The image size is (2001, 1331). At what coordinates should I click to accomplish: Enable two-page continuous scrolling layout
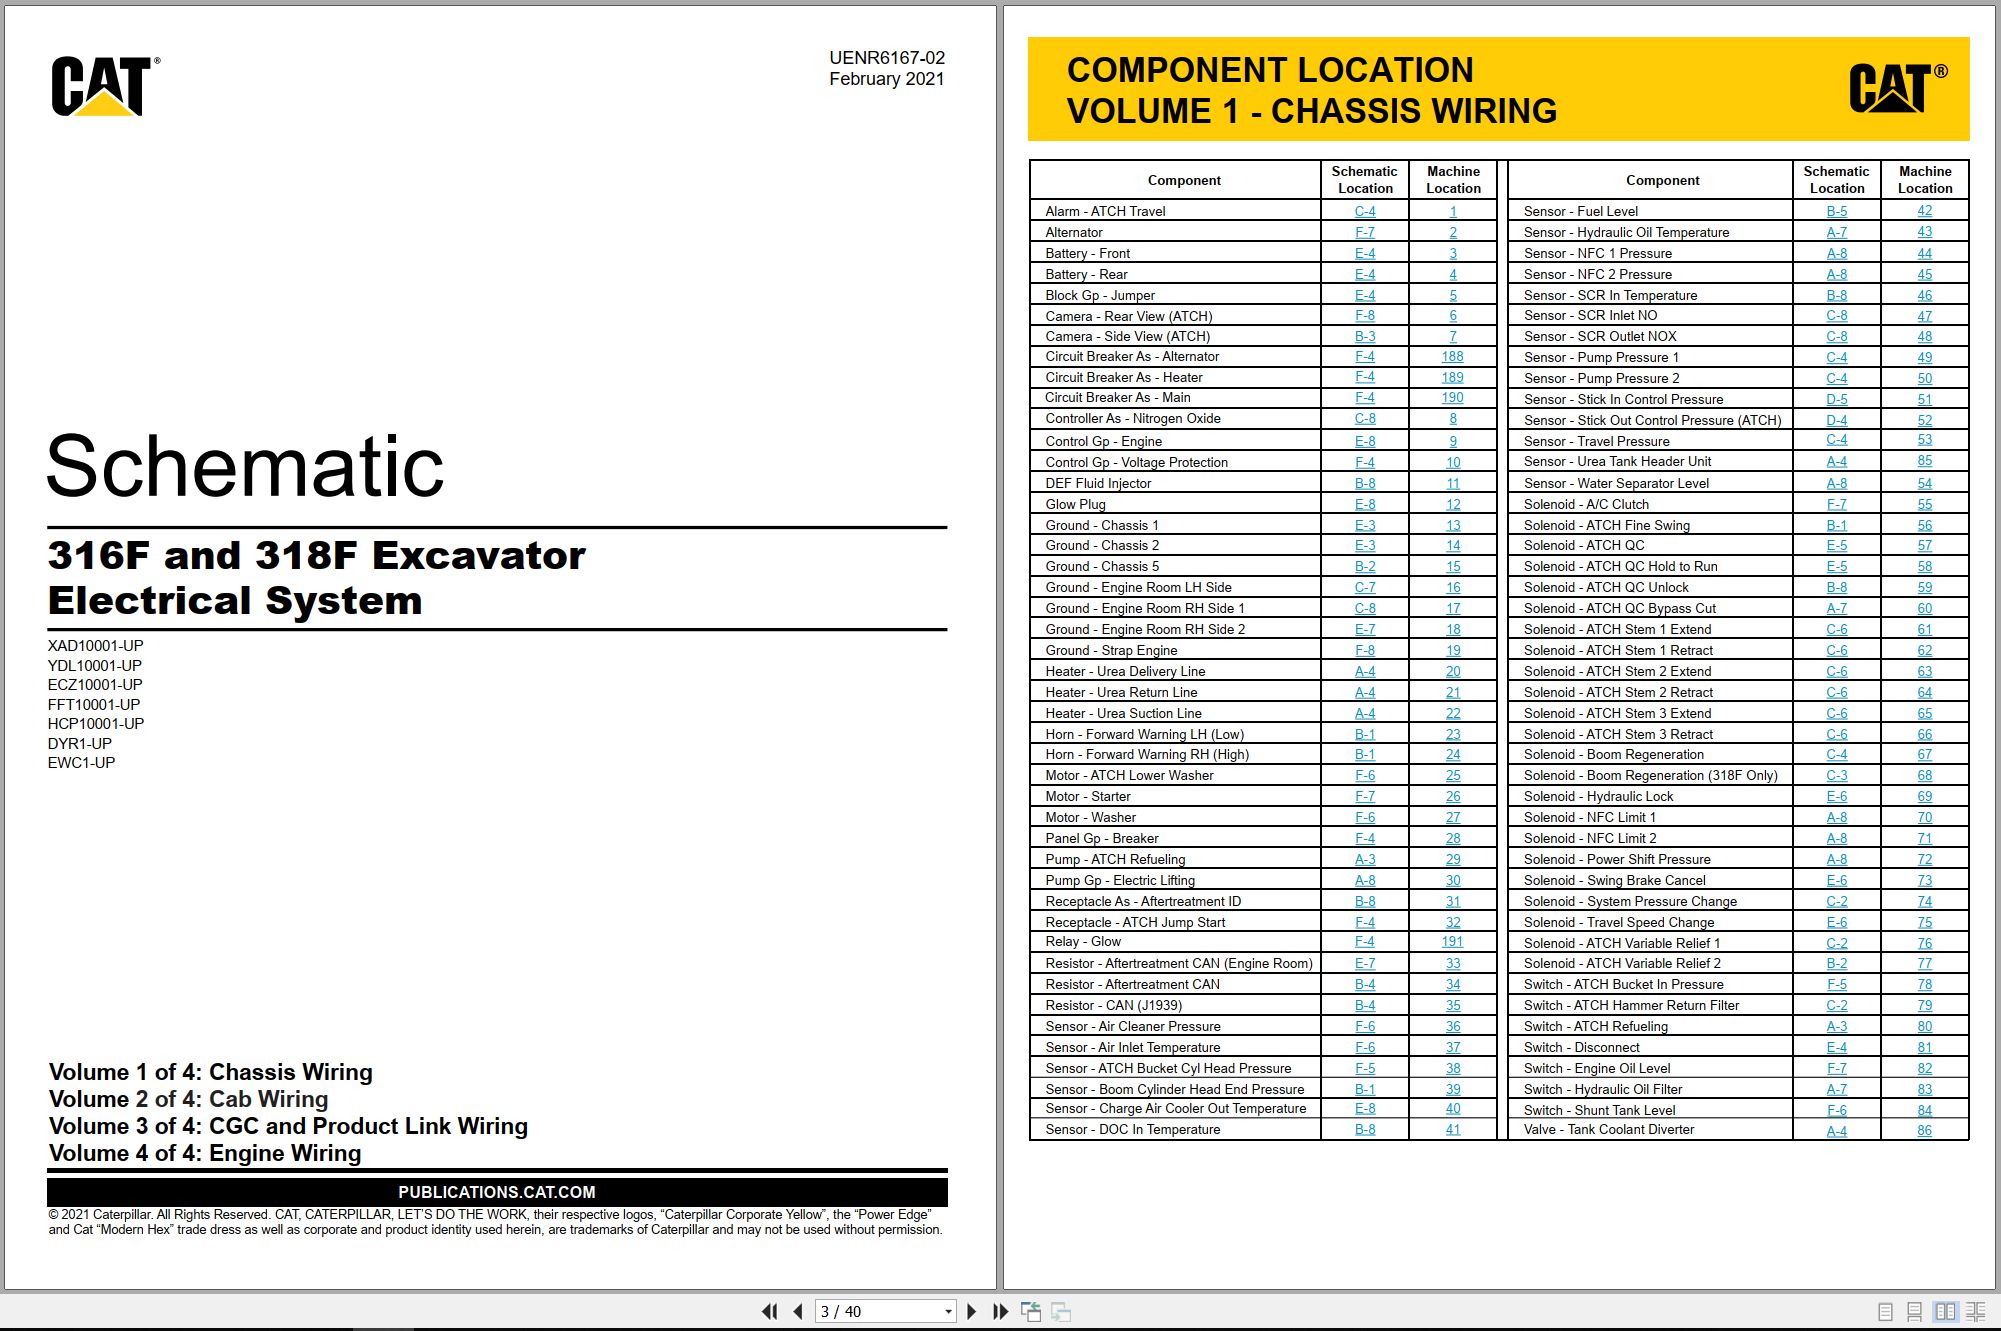coord(1976,1311)
